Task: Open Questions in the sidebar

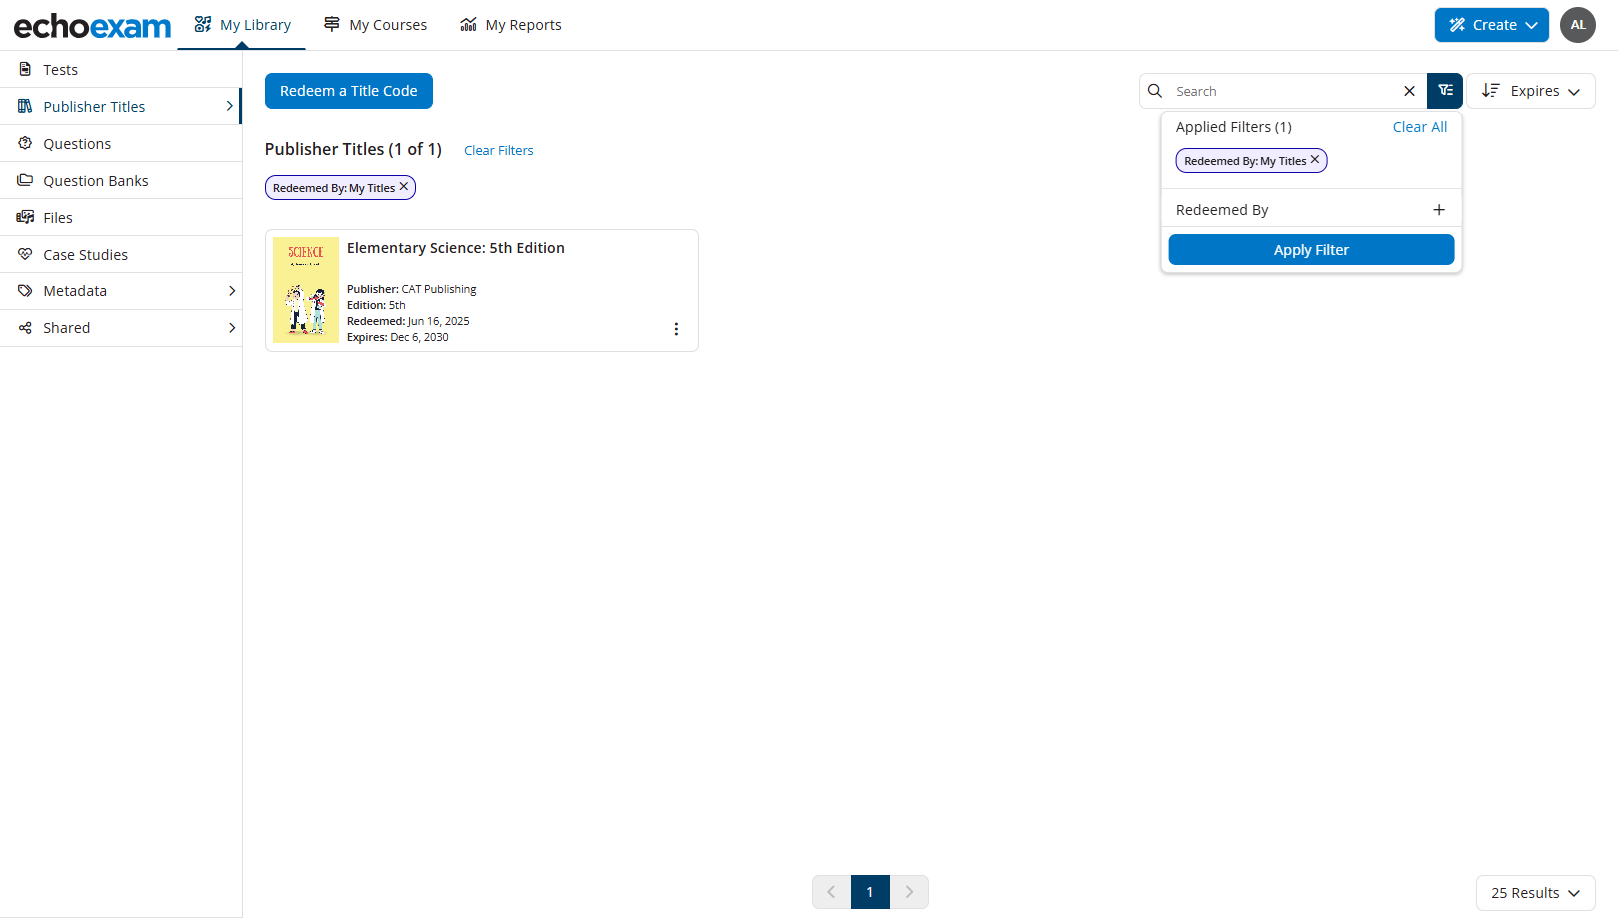Action: click(x=121, y=144)
